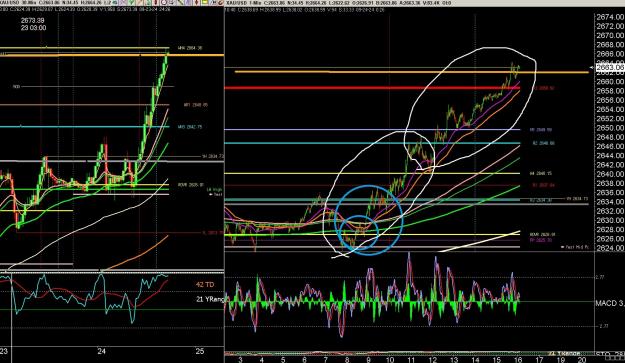This screenshot has height=363, width=625.
Task: Click the round brown icon ending the toolbar
Action: 220,2
